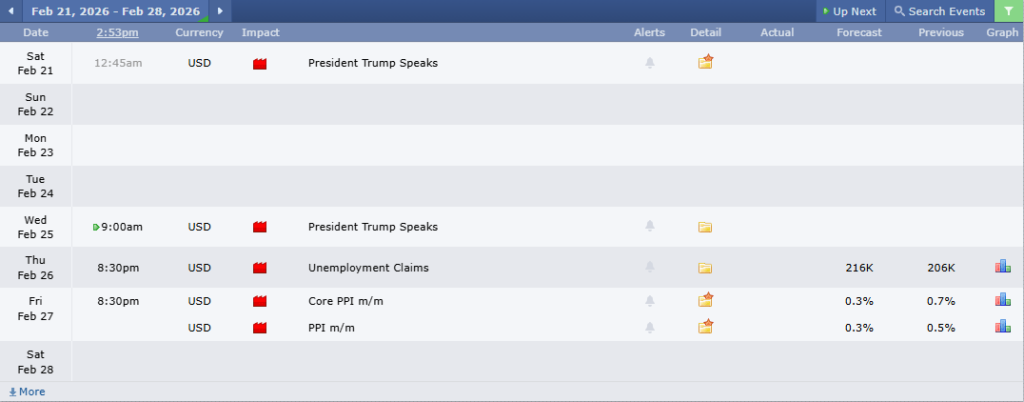The image size is (1024, 402).
Task: Click red impact icon for Unemployment Claims
Action: click(x=260, y=268)
